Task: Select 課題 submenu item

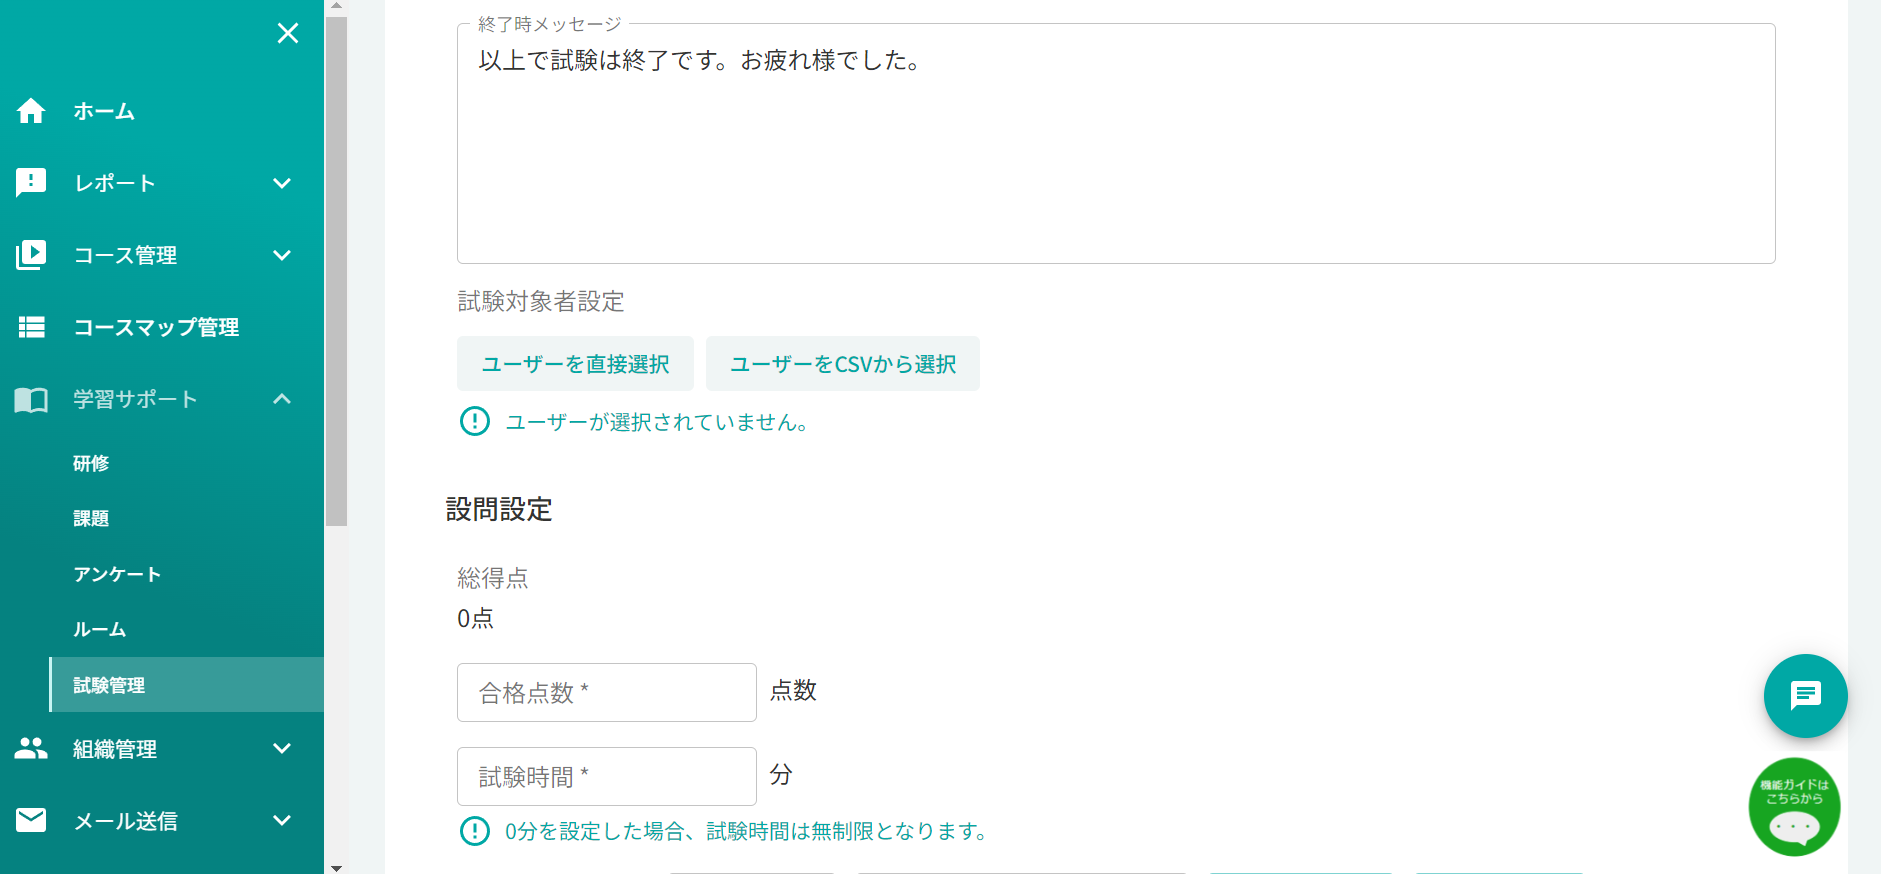Action: [91, 518]
